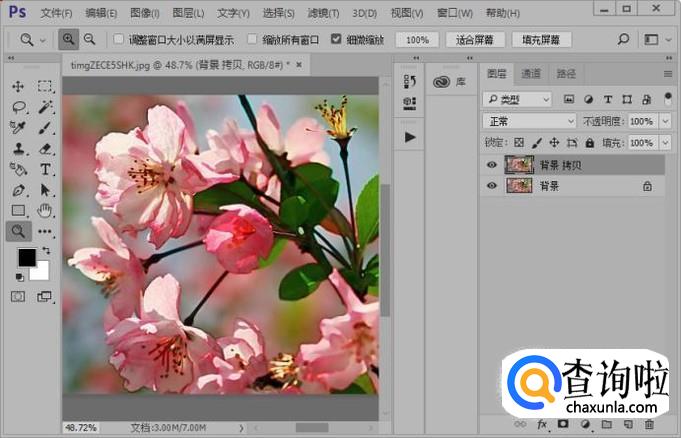Enable 调整窗口大小以满屏显示 checkbox
681x438 pixels.
pyautogui.click(x=116, y=40)
